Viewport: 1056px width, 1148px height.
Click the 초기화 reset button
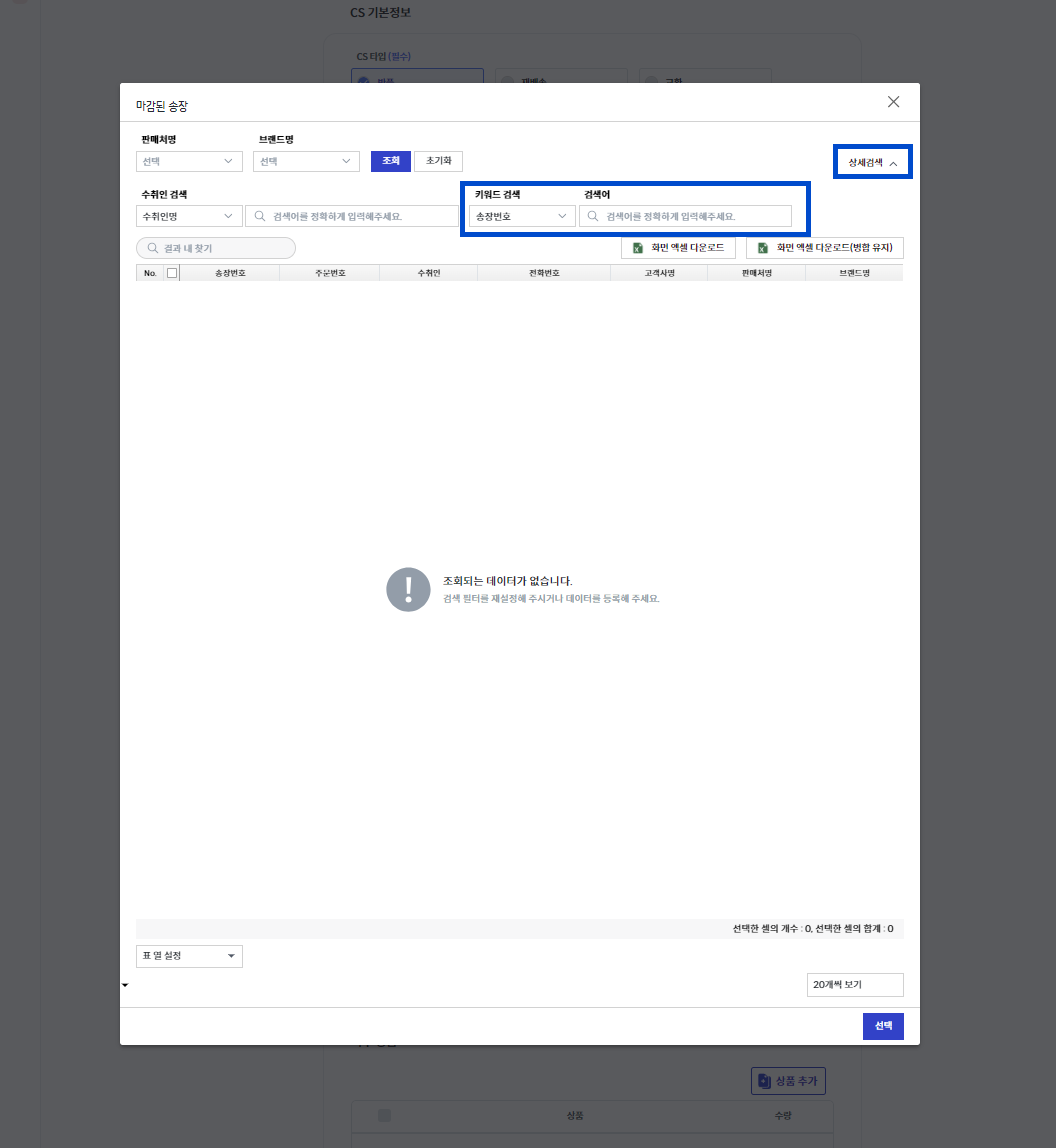click(438, 161)
